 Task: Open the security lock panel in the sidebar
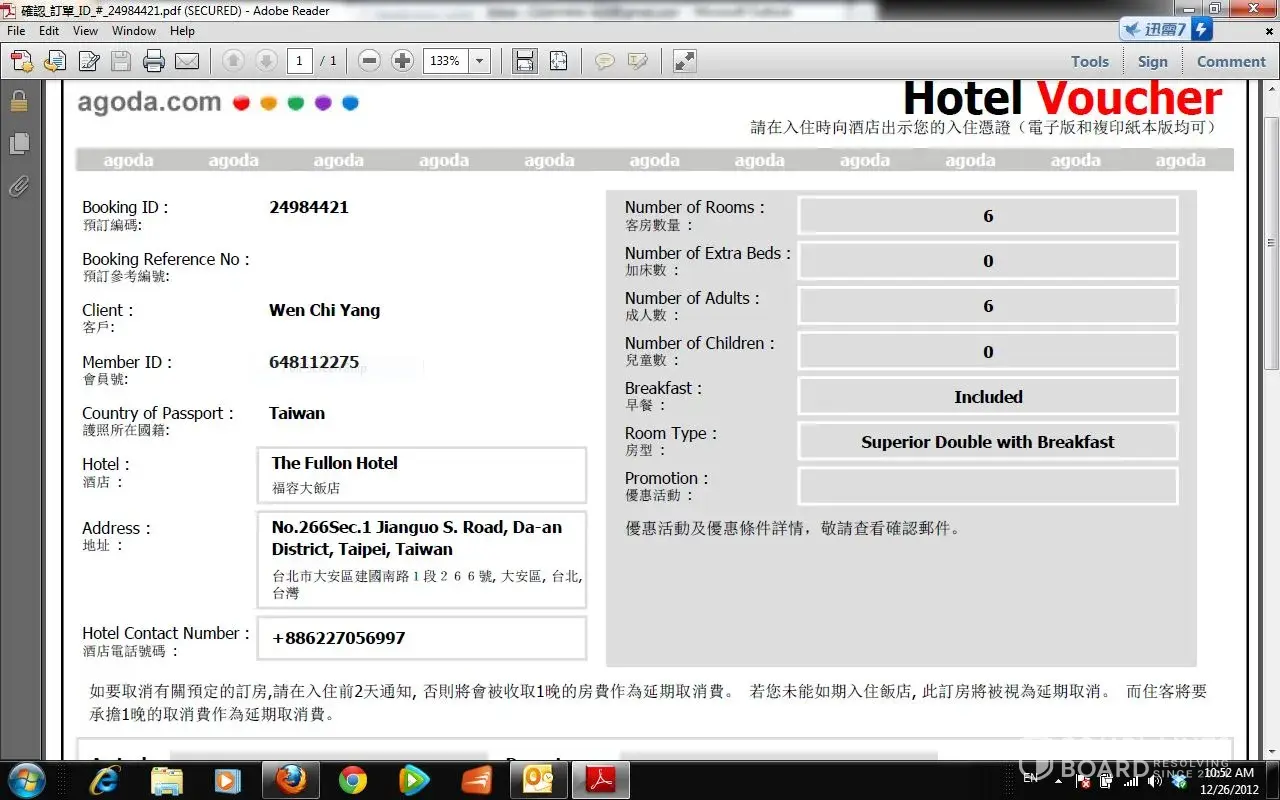(x=19, y=101)
